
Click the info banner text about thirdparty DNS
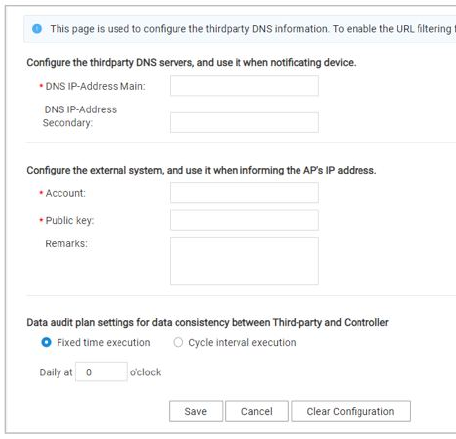tap(253, 29)
